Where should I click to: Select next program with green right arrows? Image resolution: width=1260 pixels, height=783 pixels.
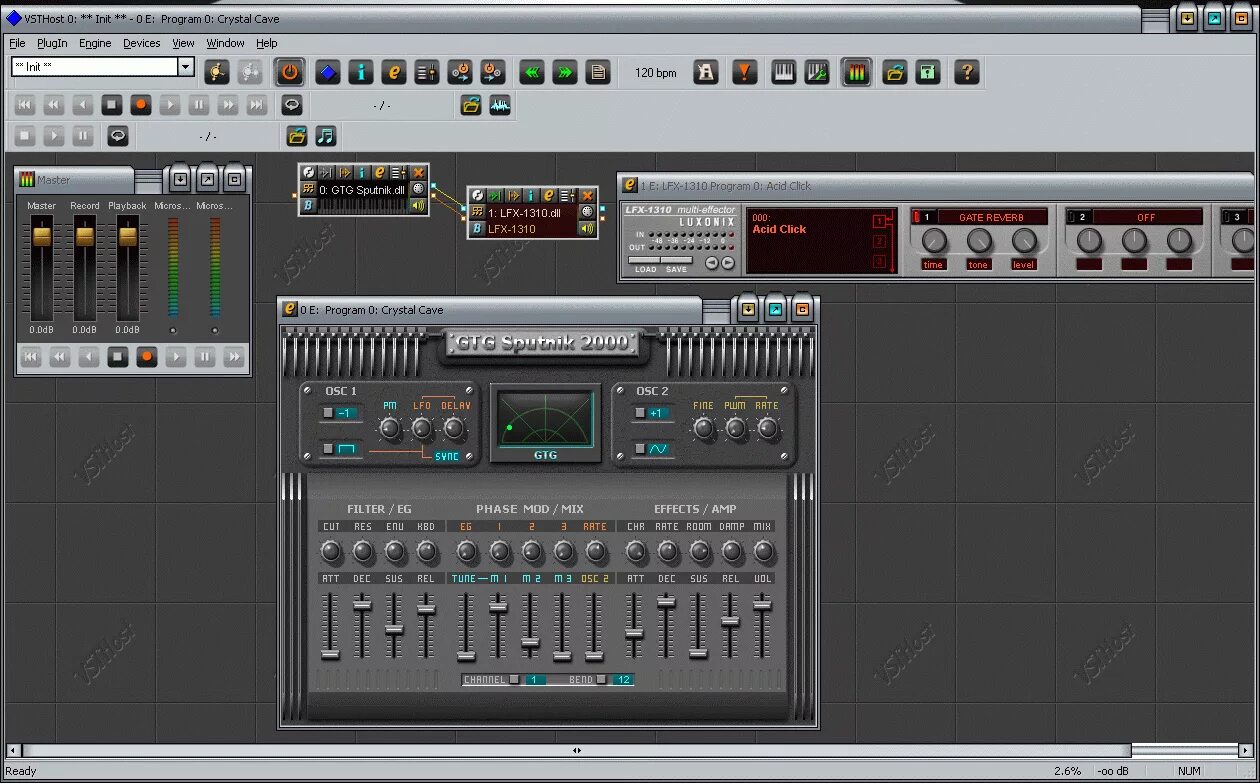[565, 72]
